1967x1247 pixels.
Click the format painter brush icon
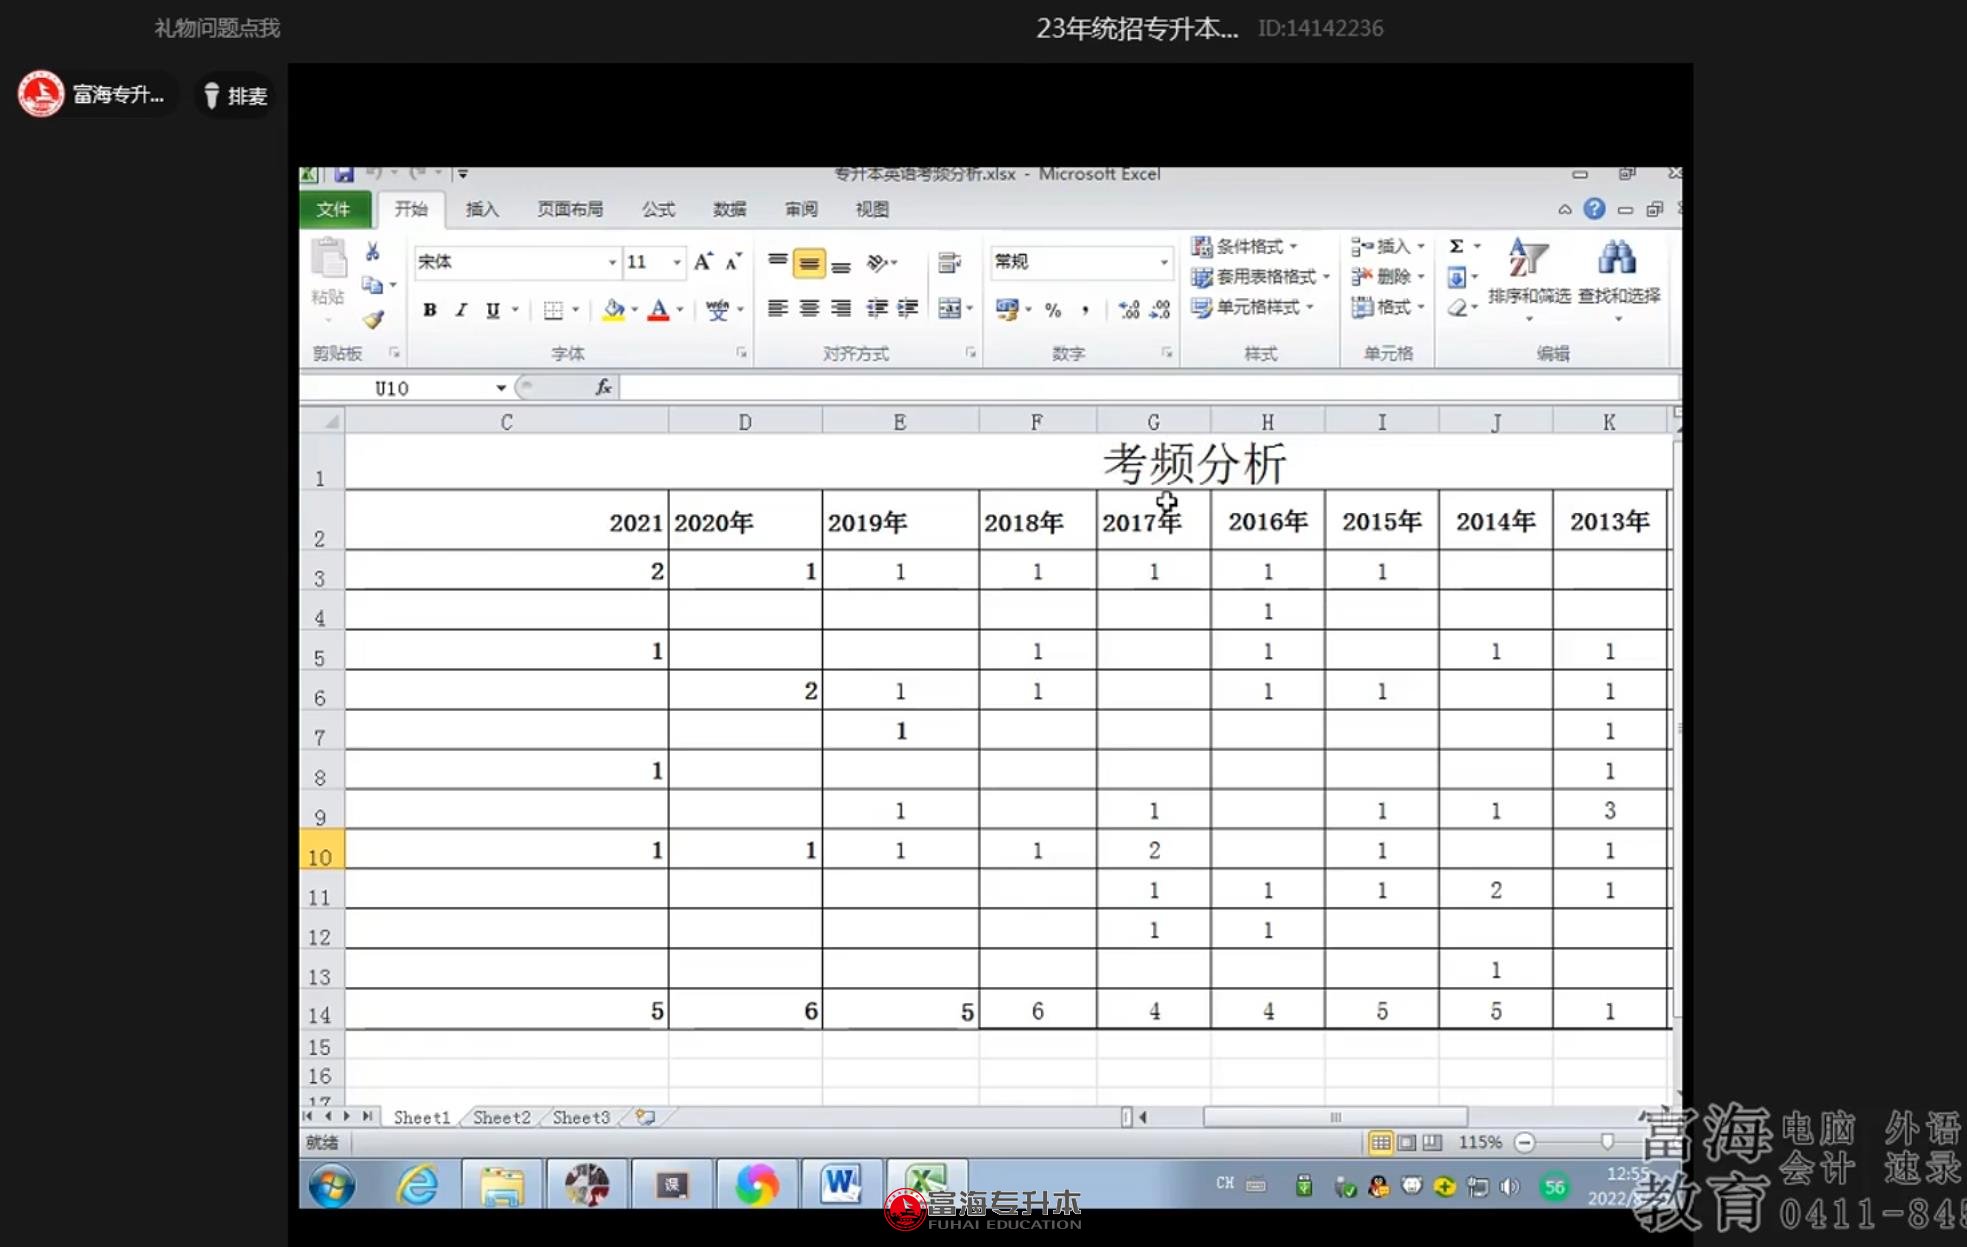click(372, 320)
